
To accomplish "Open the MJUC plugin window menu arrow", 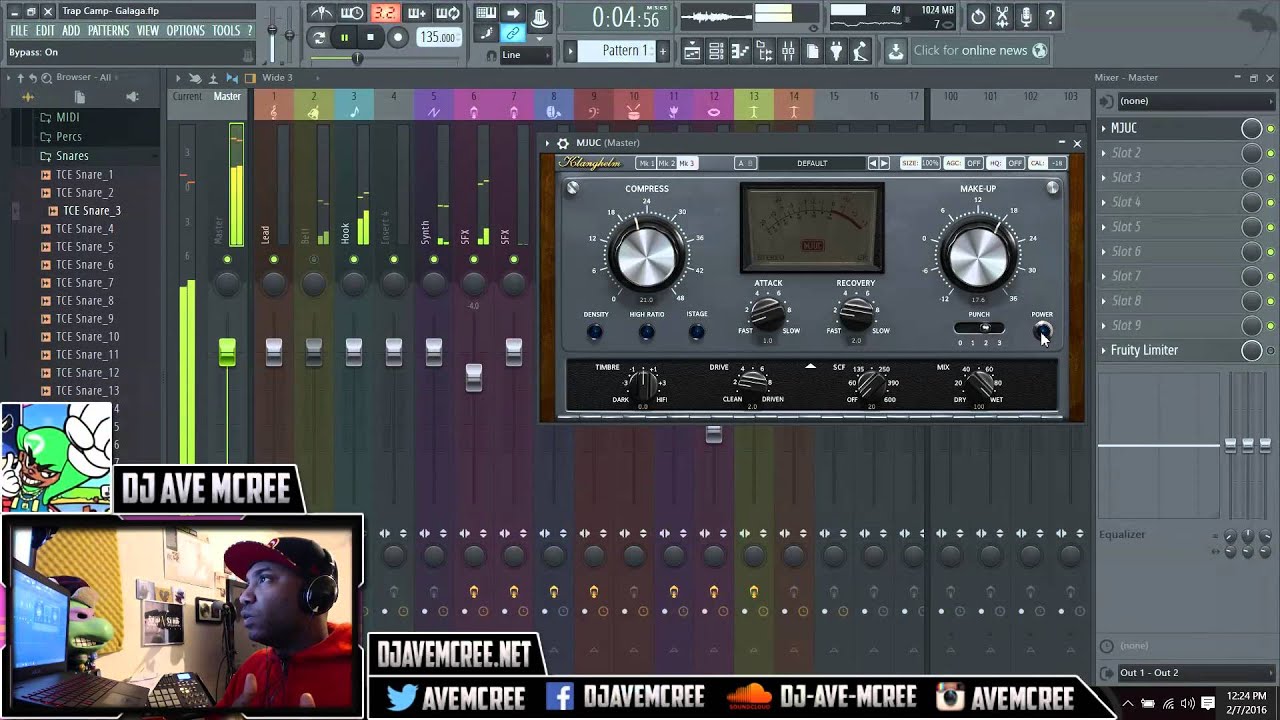I will 547,143.
